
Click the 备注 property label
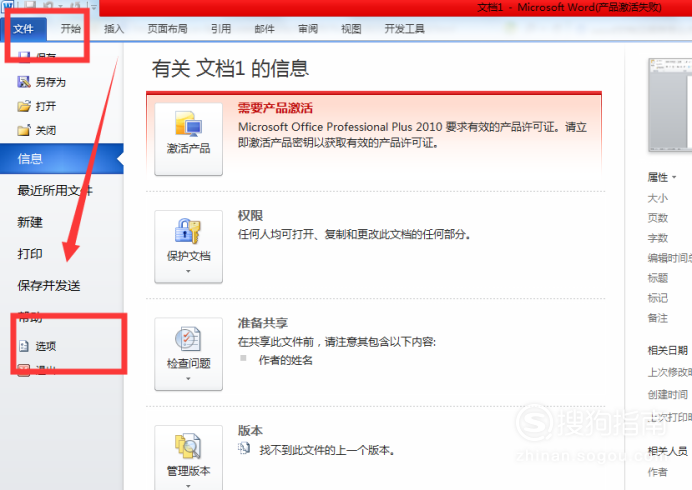pyautogui.click(x=658, y=318)
